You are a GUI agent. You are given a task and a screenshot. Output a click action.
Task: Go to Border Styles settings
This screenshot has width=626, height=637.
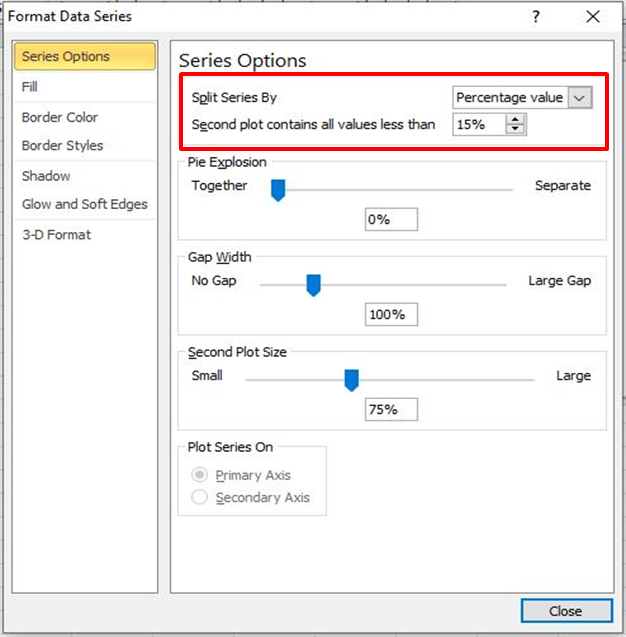(62, 145)
